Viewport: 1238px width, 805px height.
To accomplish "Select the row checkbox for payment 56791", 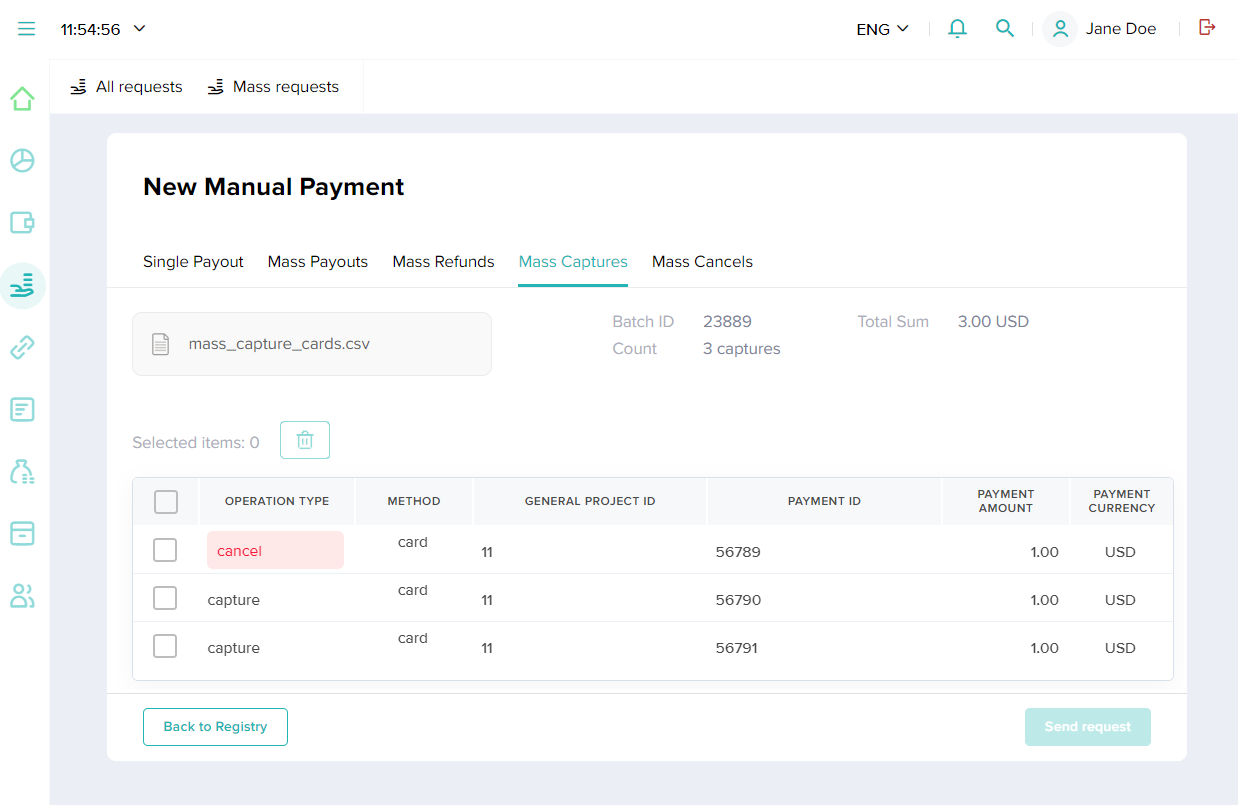I will click(165, 646).
